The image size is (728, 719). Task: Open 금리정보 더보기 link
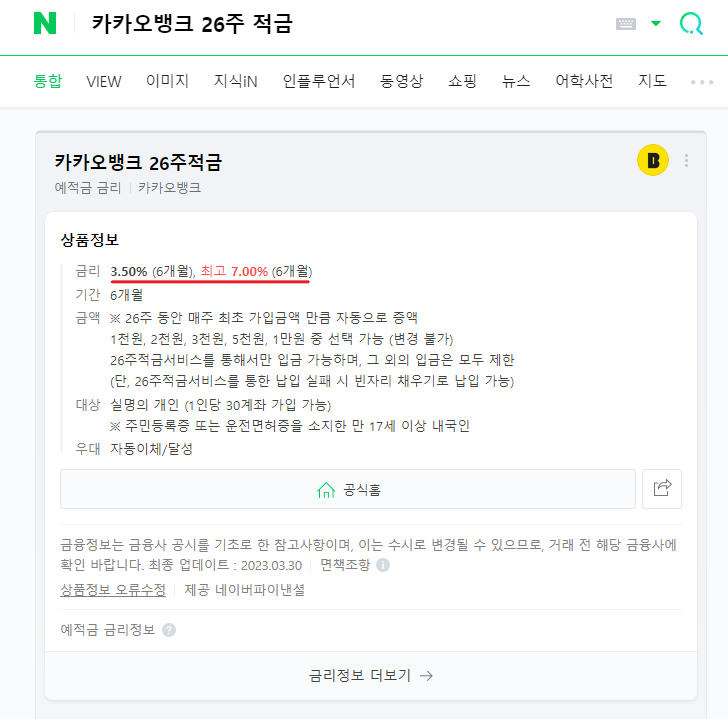(371, 675)
